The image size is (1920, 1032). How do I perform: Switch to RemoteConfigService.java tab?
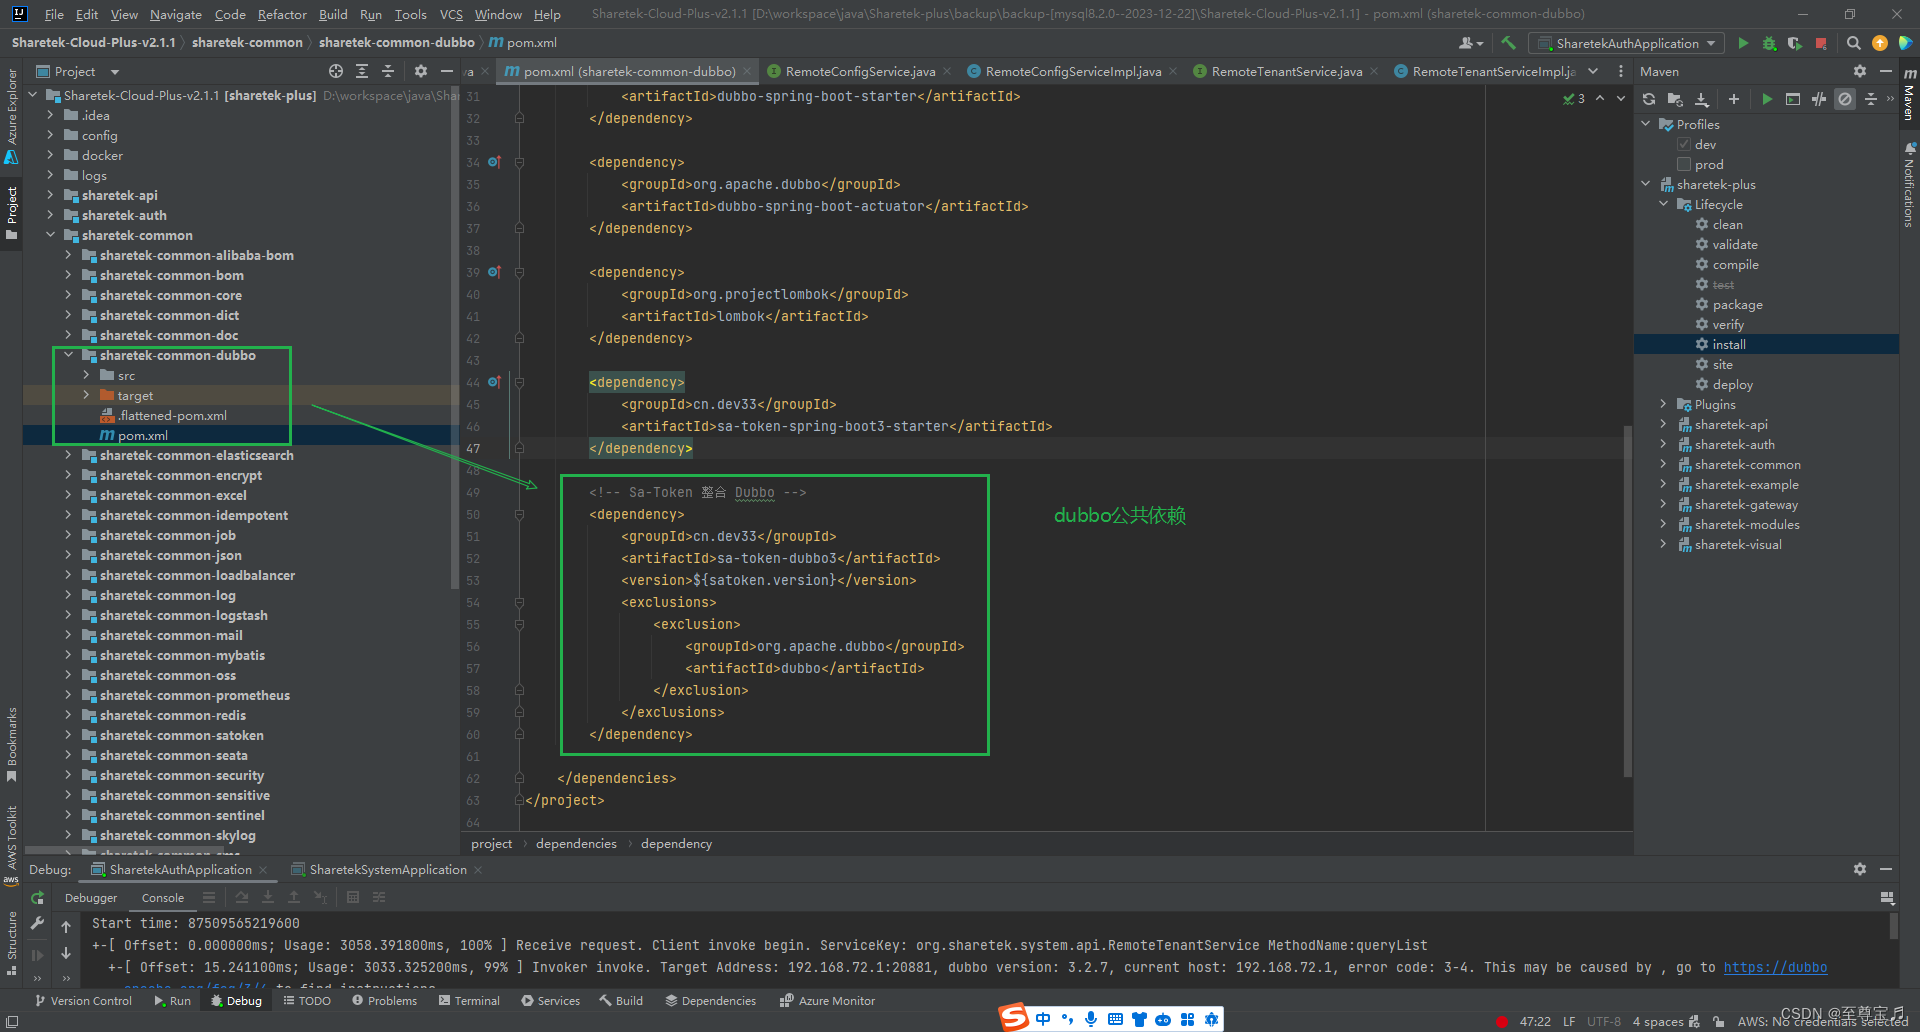click(x=860, y=71)
